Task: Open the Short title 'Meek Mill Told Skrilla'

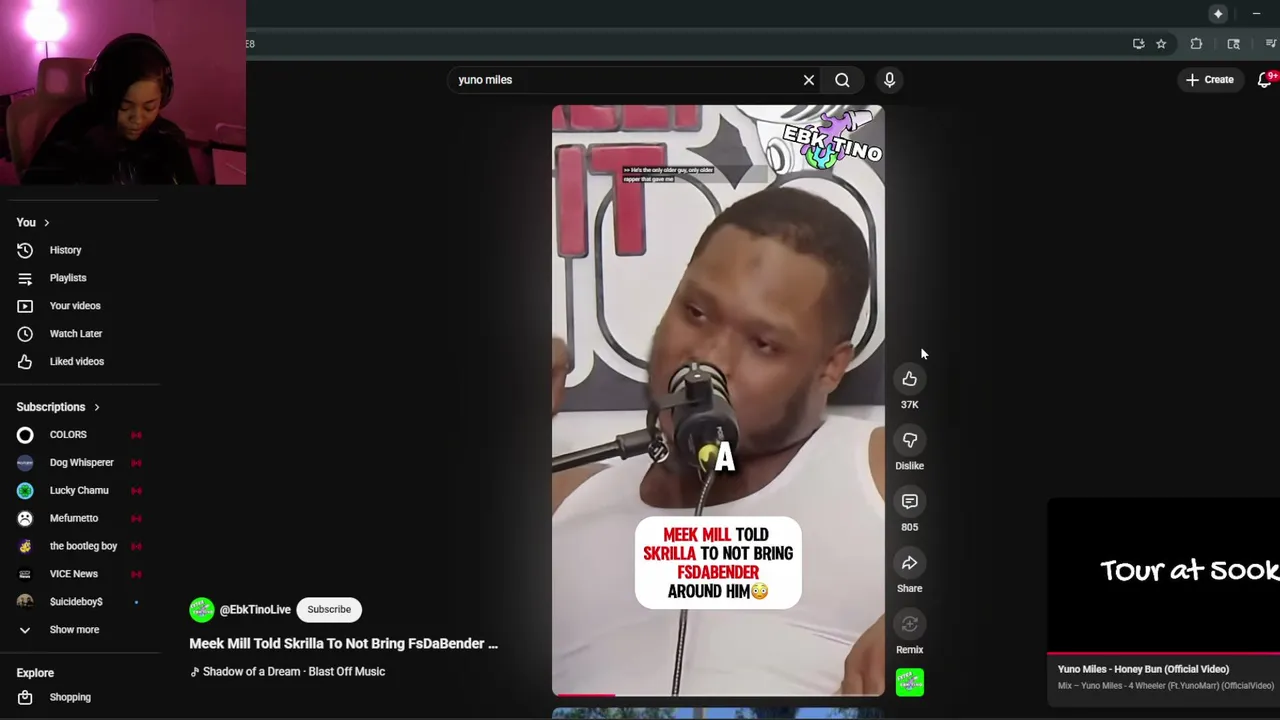Action: 343,644
